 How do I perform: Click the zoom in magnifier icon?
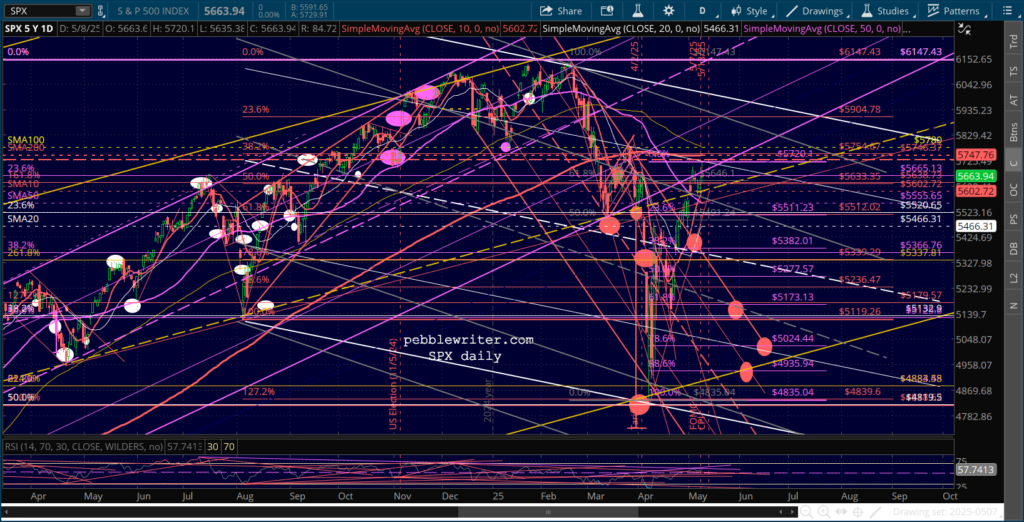point(824,512)
